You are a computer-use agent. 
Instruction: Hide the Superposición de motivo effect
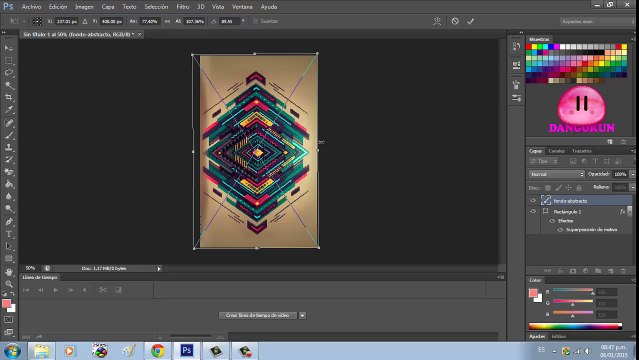pos(560,230)
